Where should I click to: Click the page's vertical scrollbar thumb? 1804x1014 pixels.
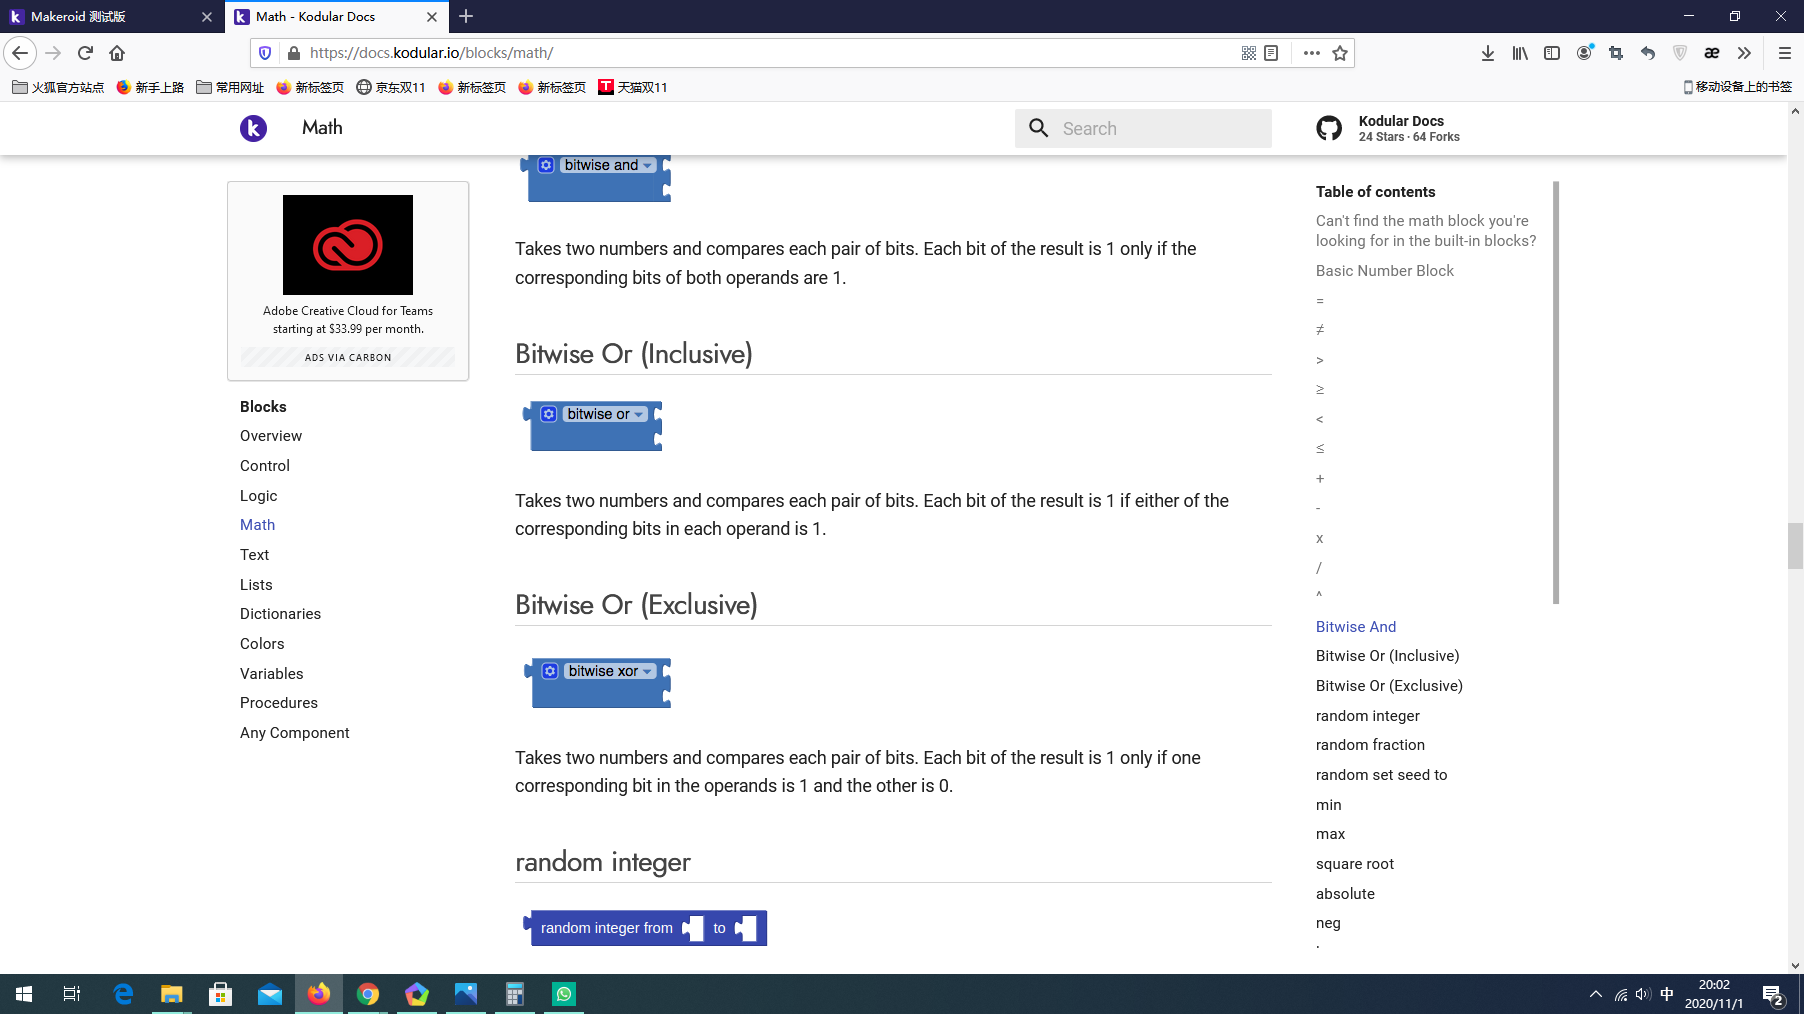point(1795,545)
